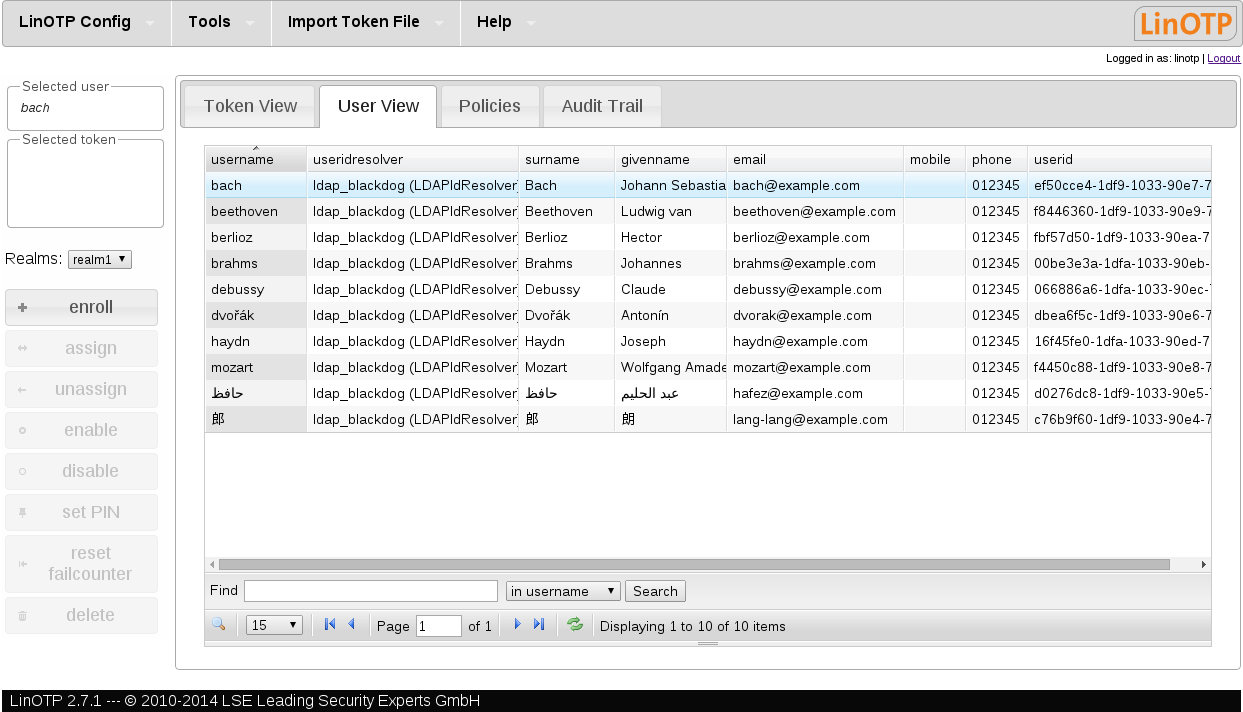
Task: Click the Logout link
Action: point(1224,58)
